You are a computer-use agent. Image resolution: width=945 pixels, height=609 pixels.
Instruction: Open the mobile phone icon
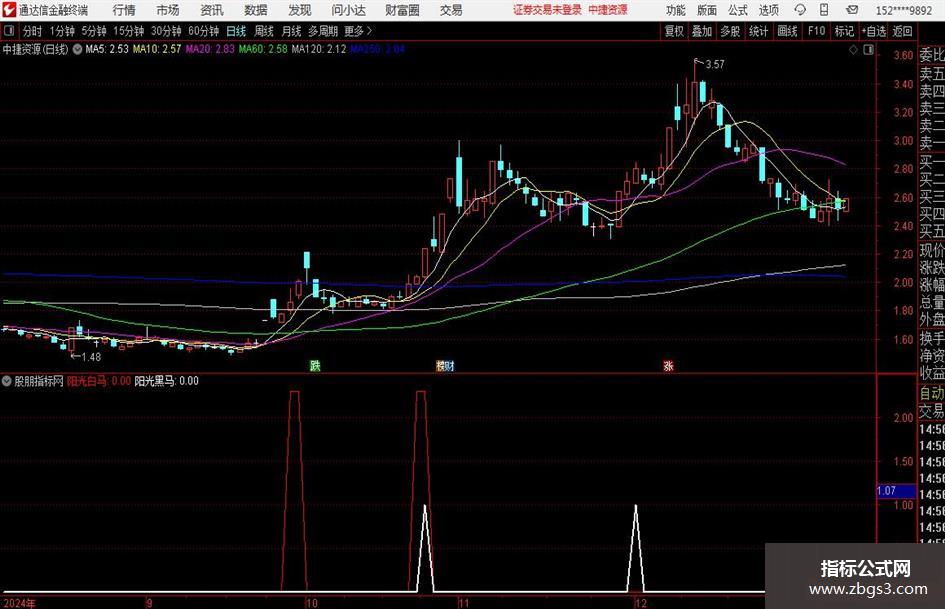pyautogui.click(x=824, y=10)
